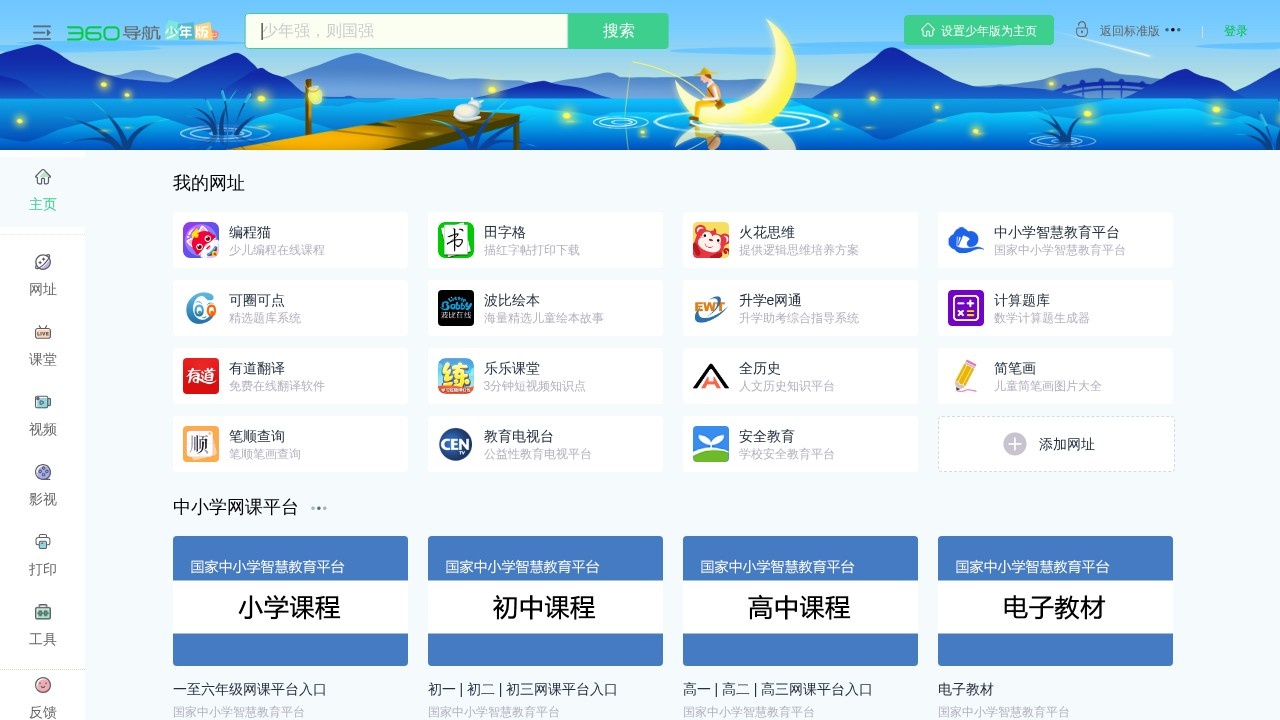Open the 计算题库 calculator icon
This screenshot has width=1280, height=720.
(x=966, y=308)
